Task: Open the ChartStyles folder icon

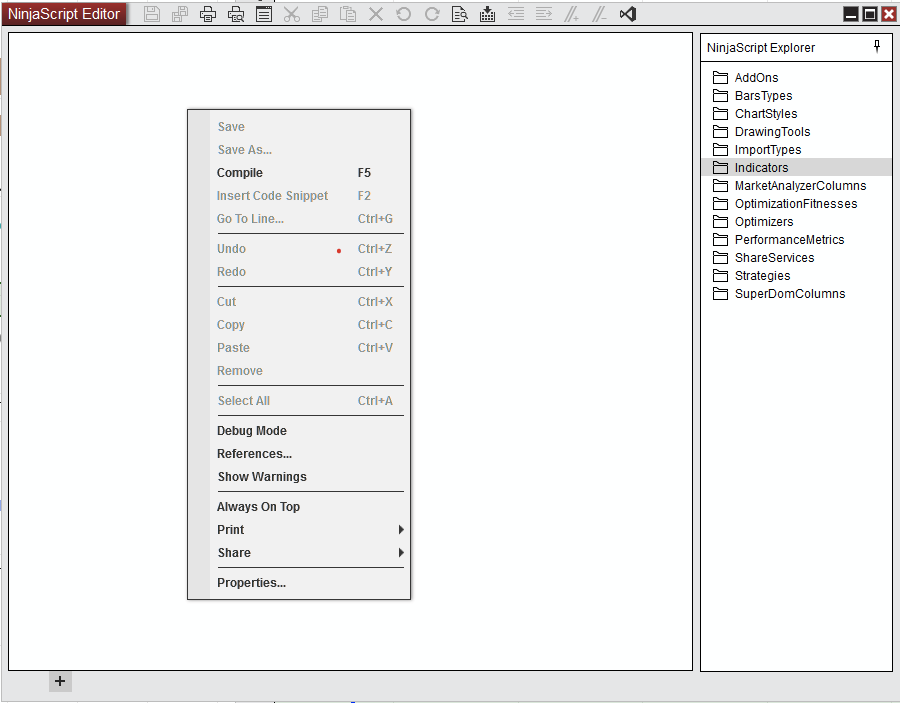Action: coord(720,114)
